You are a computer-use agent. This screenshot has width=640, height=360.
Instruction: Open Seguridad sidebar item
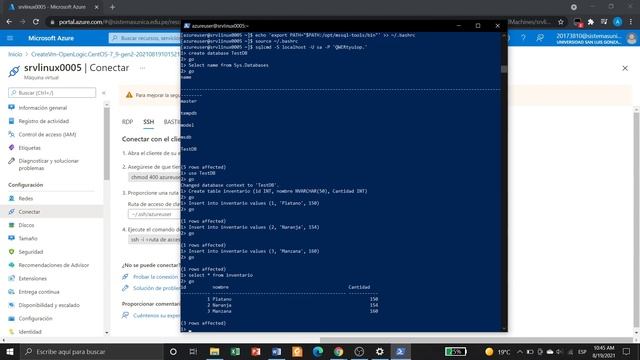(31, 252)
